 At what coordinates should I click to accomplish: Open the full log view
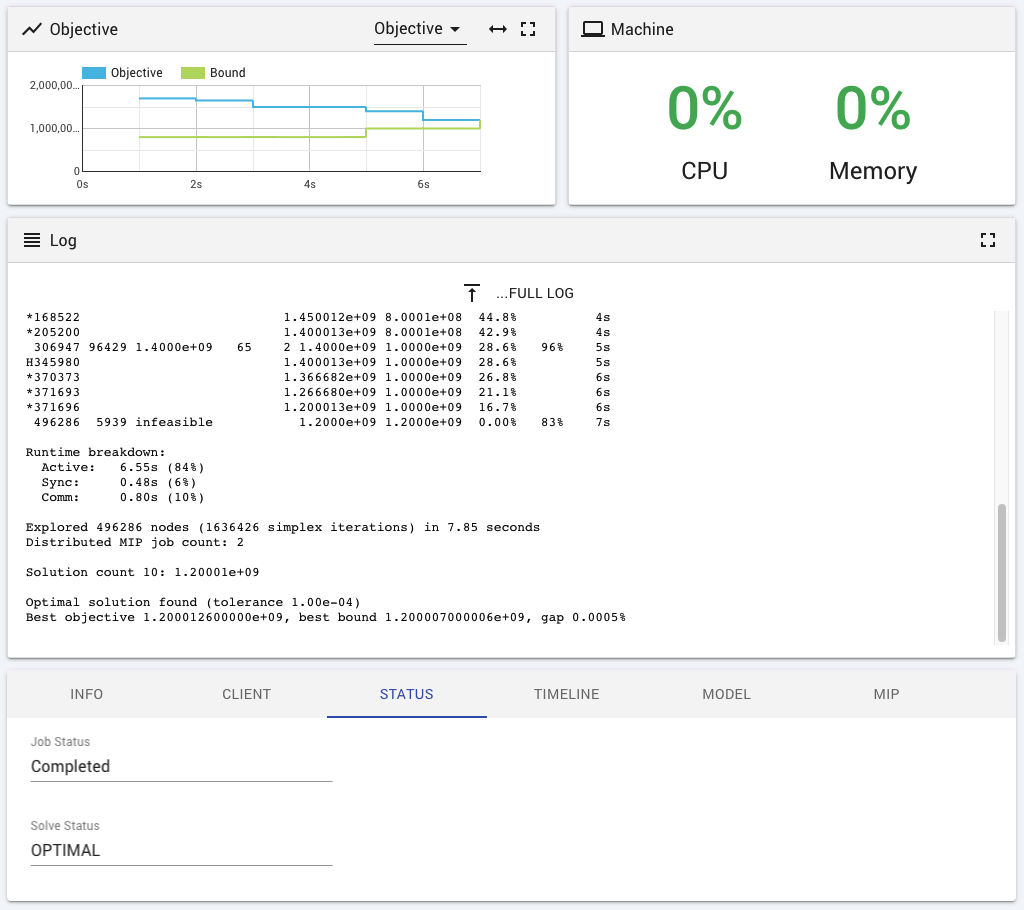pos(519,293)
